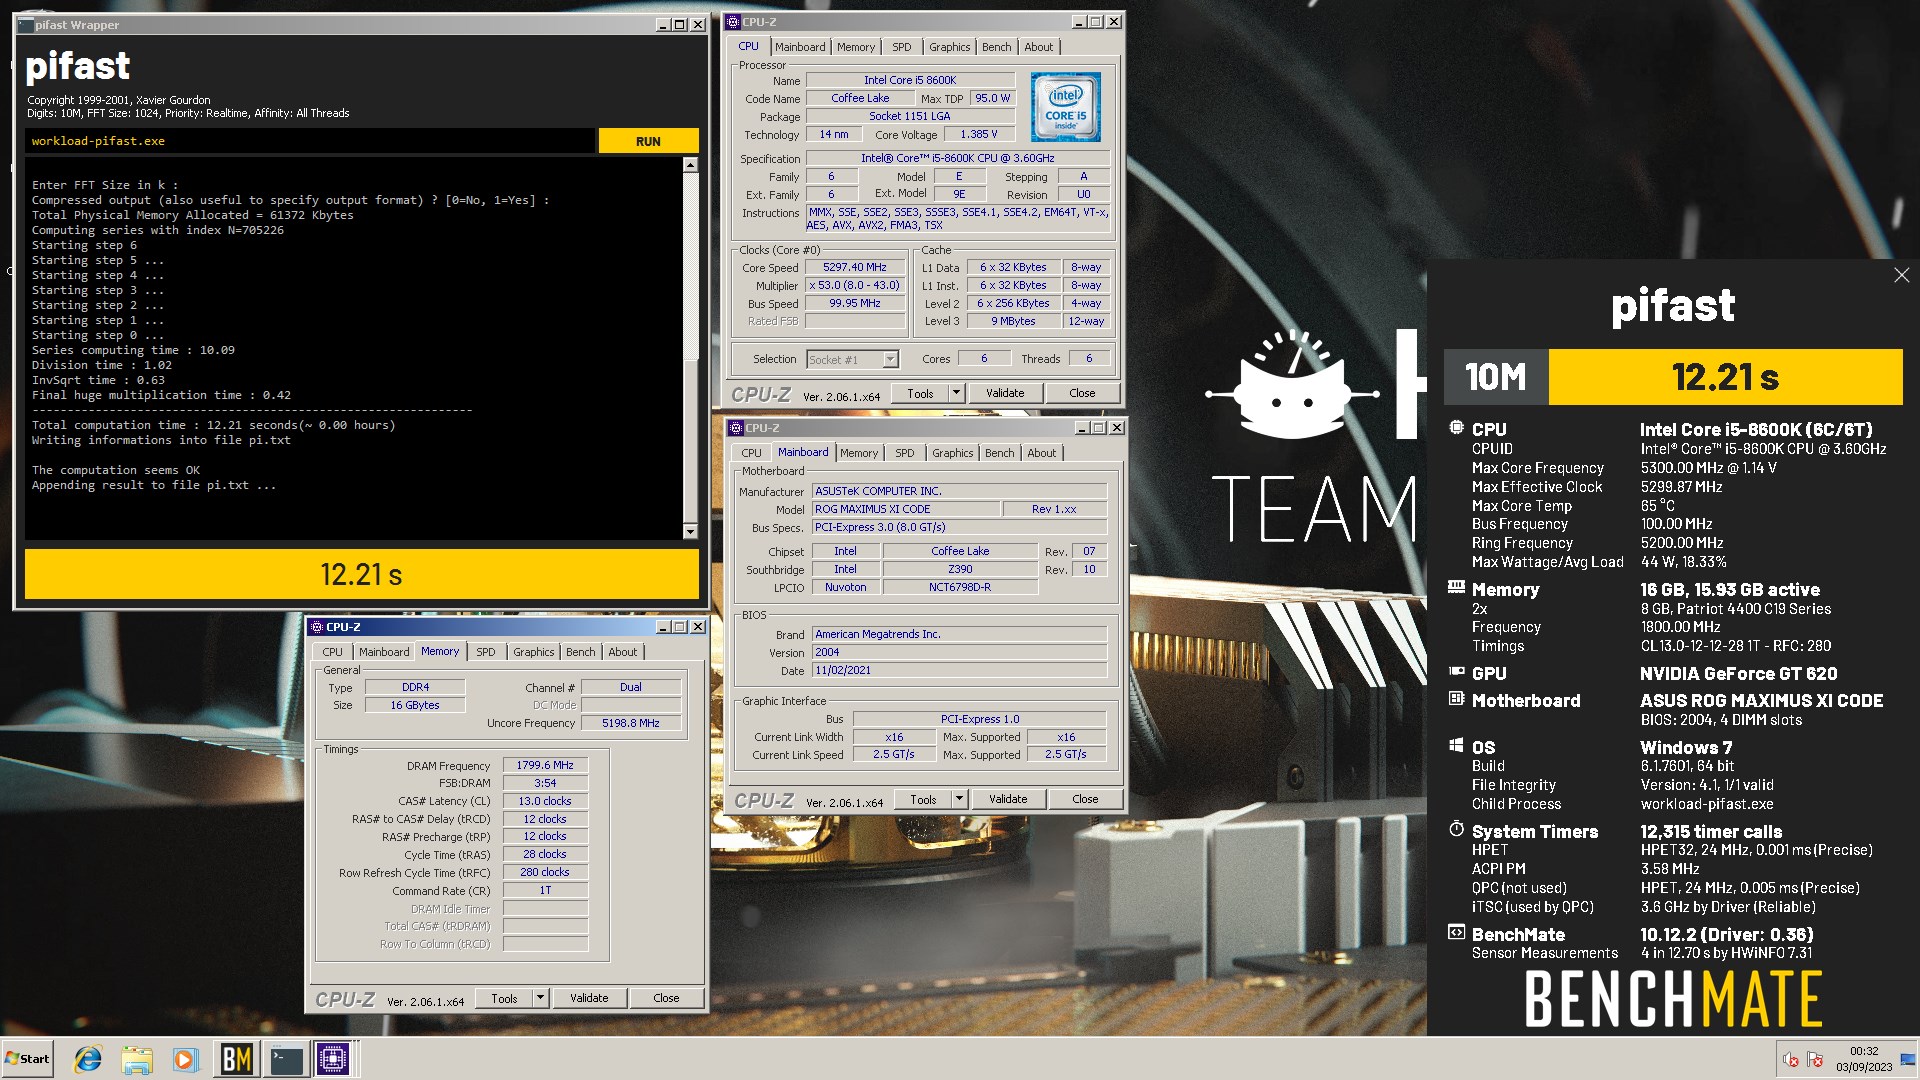1920x1080 pixels.
Task: Click the GPU icon in BenchMate panel
Action: coord(1456,672)
